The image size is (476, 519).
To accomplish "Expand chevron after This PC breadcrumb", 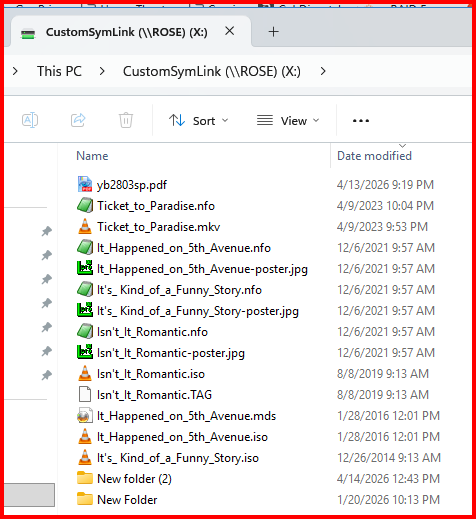I will tap(102, 71).
